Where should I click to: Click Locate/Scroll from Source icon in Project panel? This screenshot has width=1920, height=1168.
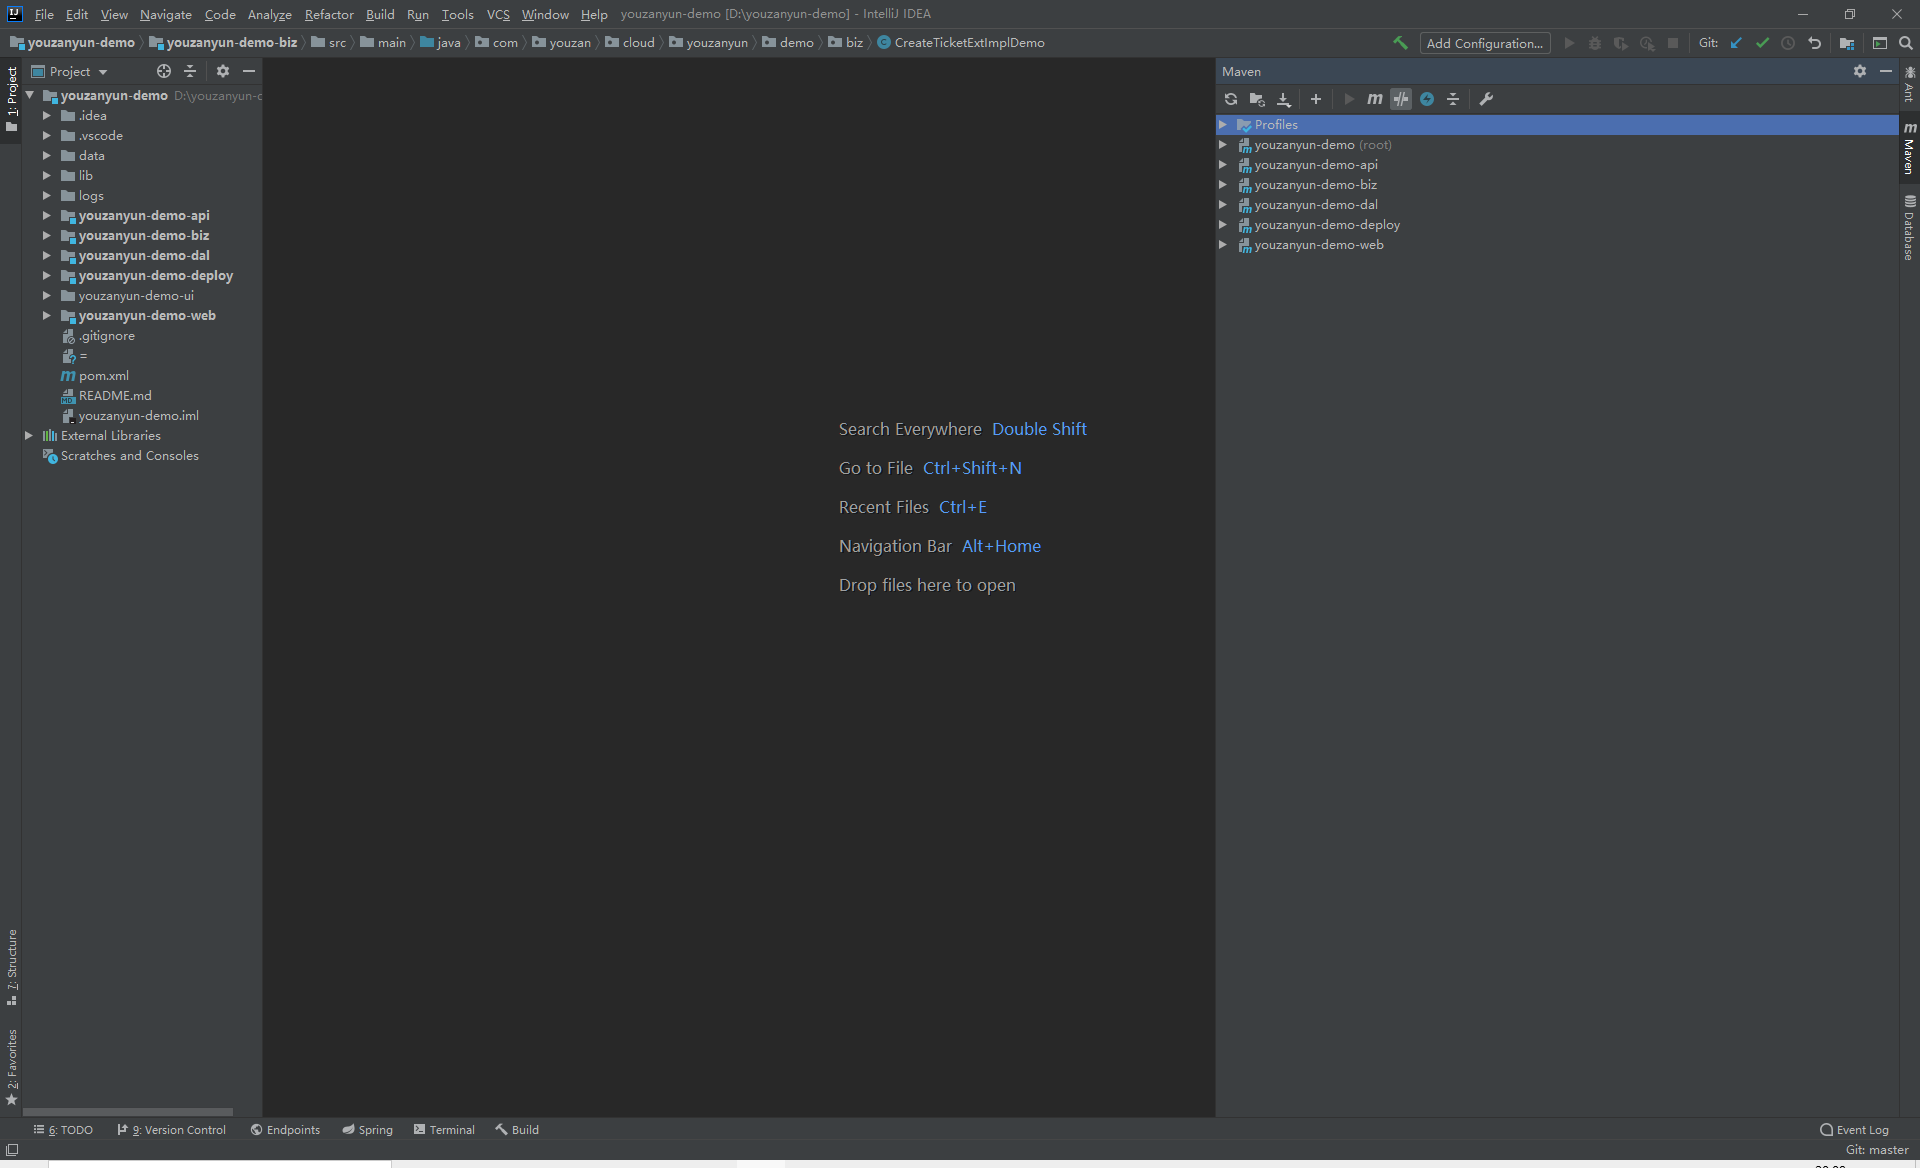pyautogui.click(x=164, y=71)
